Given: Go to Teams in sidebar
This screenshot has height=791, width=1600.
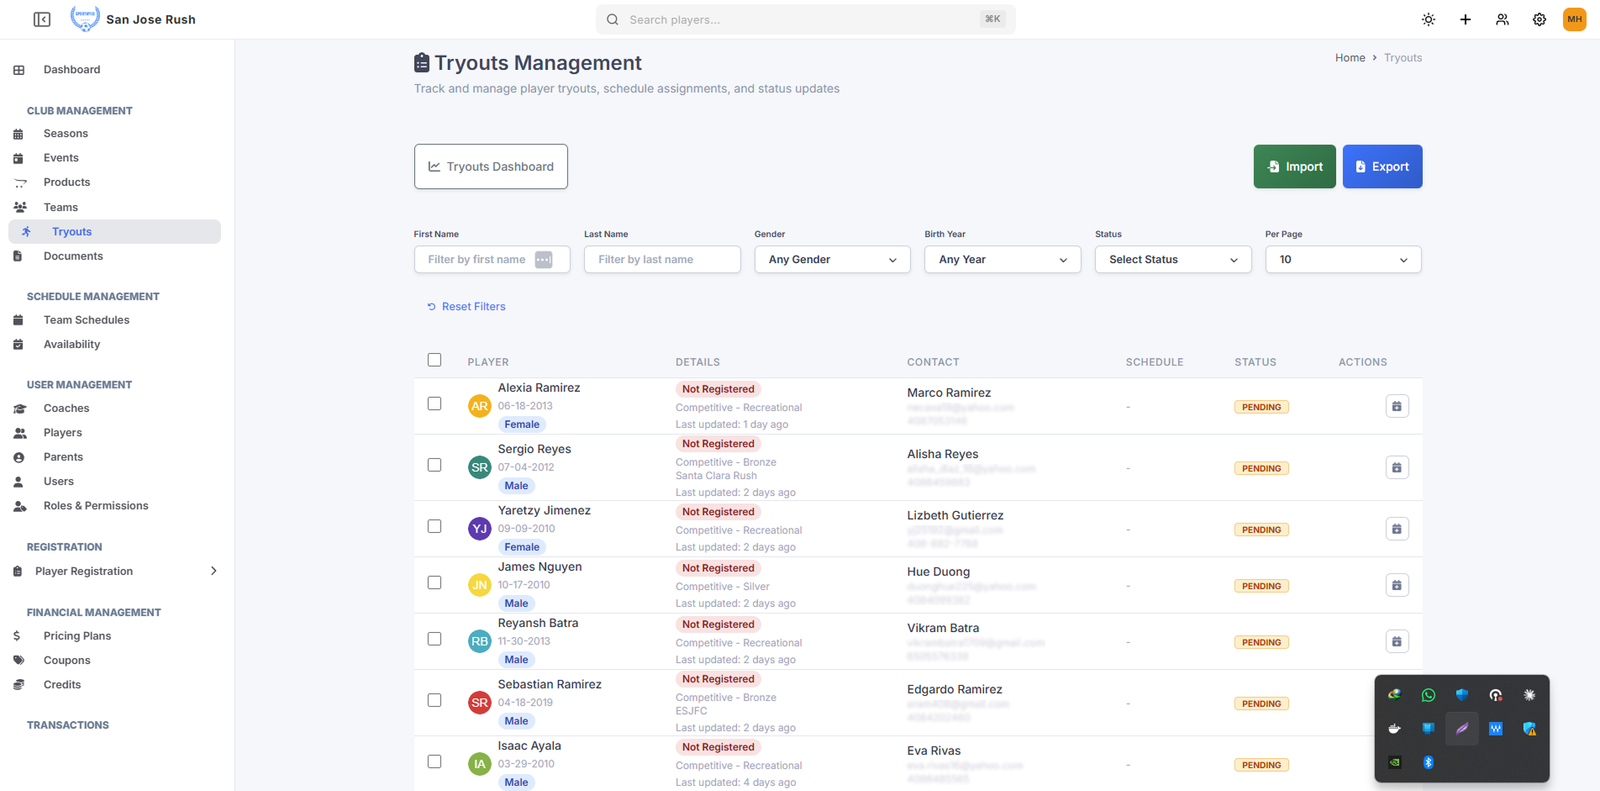Looking at the screenshot, I should coord(61,207).
